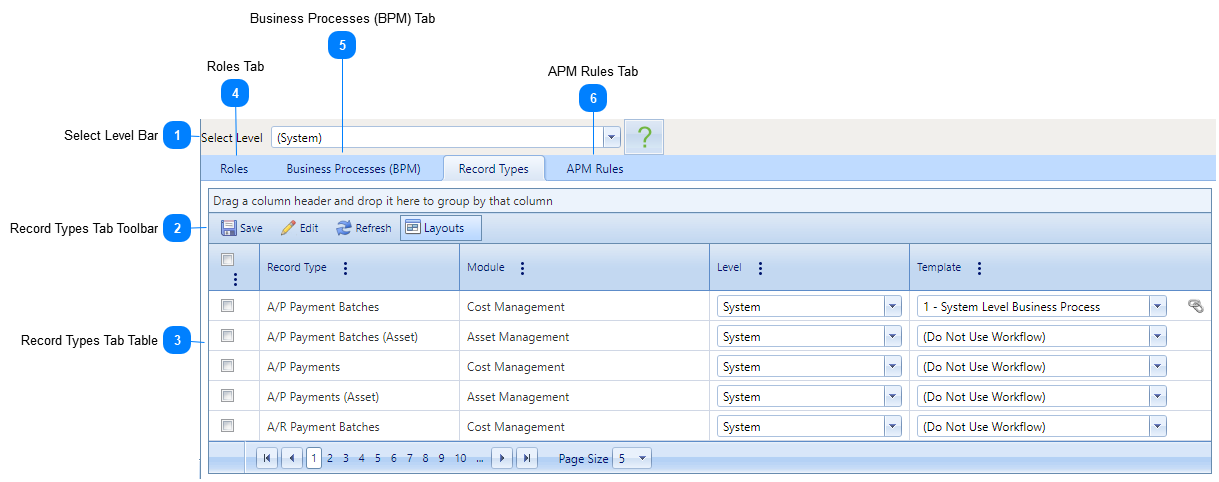The image size is (1219, 482).
Task: Click the Refresh arrows icon
Action: click(344, 228)
